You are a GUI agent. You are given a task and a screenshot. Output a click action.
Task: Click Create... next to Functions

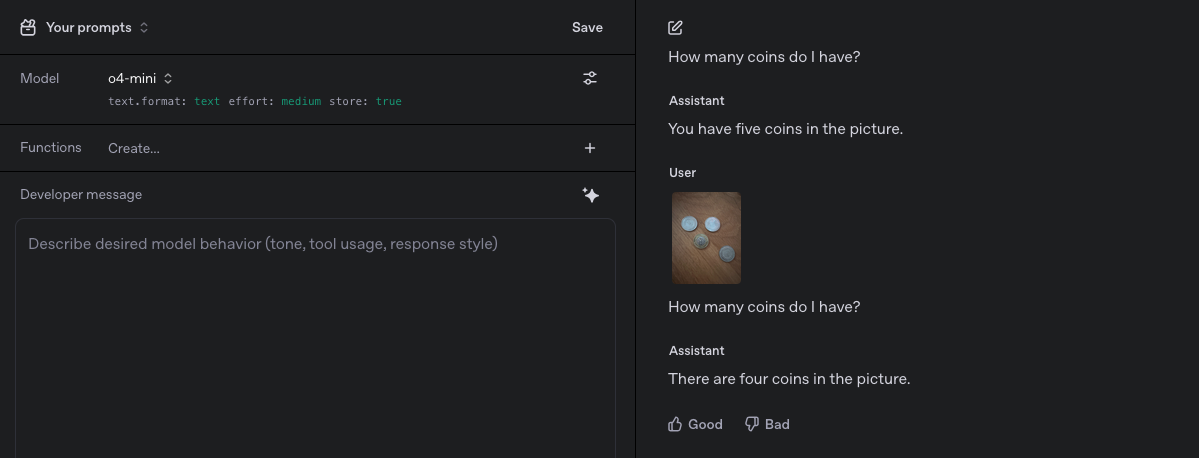click(x=134, y=148)
